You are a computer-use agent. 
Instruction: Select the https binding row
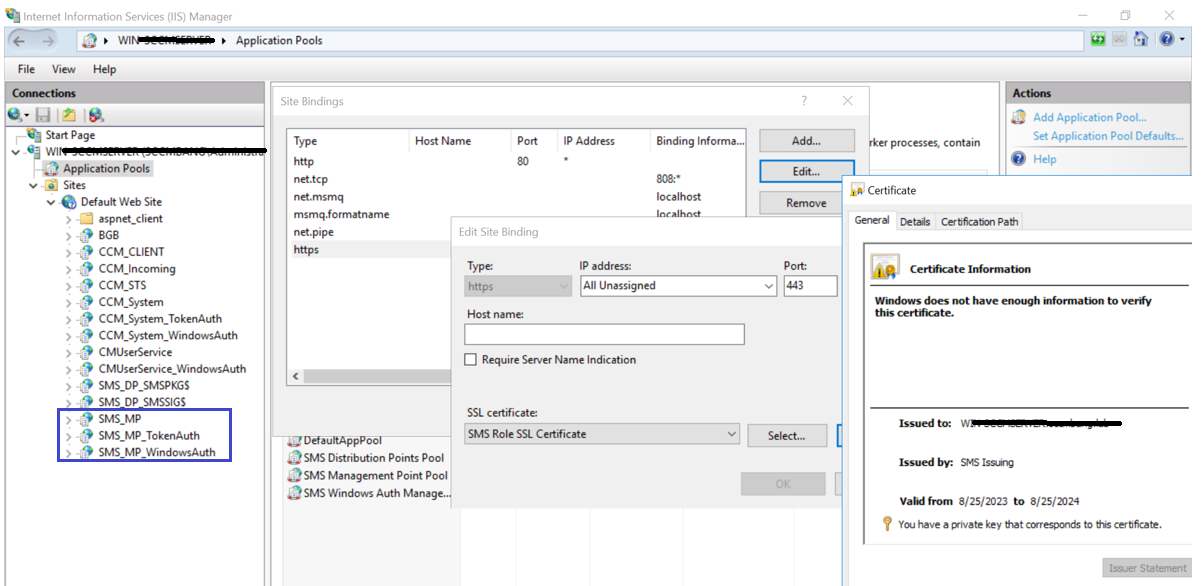[369, 249]
